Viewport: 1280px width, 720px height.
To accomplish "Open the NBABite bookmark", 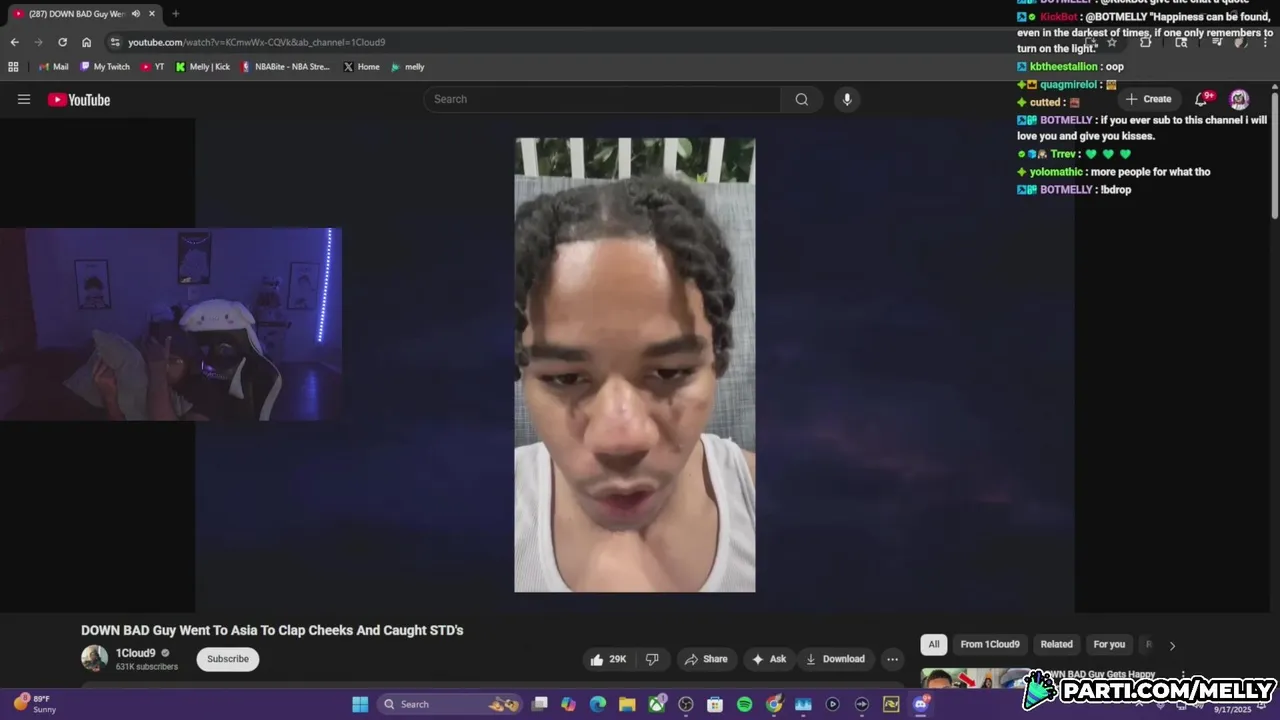I will click(285, 67).
